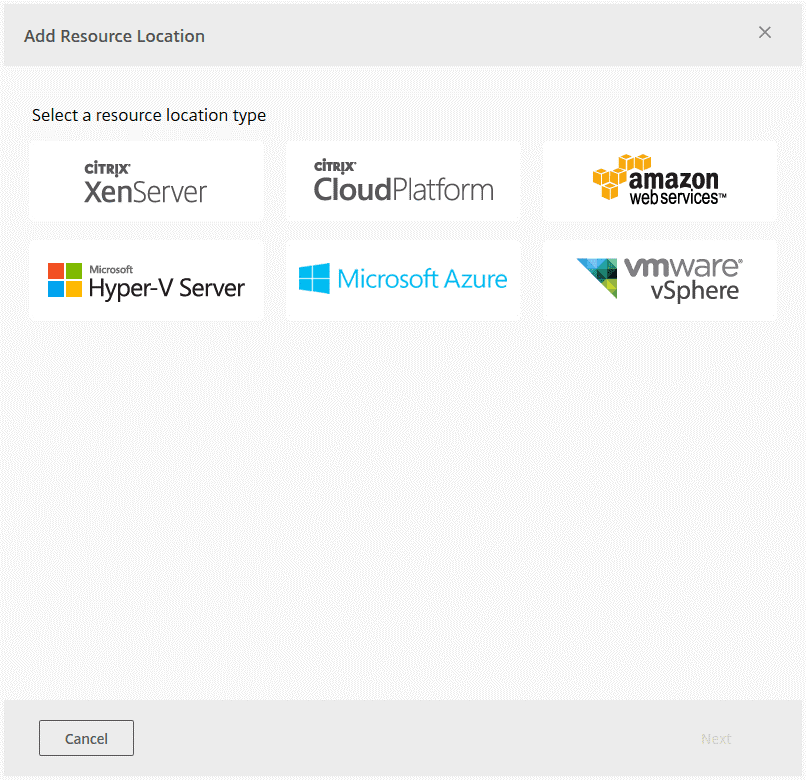Close the Add Resource Location dialog
The width and height of the screenshot is (806, 780).
click(x=765, y=33)
